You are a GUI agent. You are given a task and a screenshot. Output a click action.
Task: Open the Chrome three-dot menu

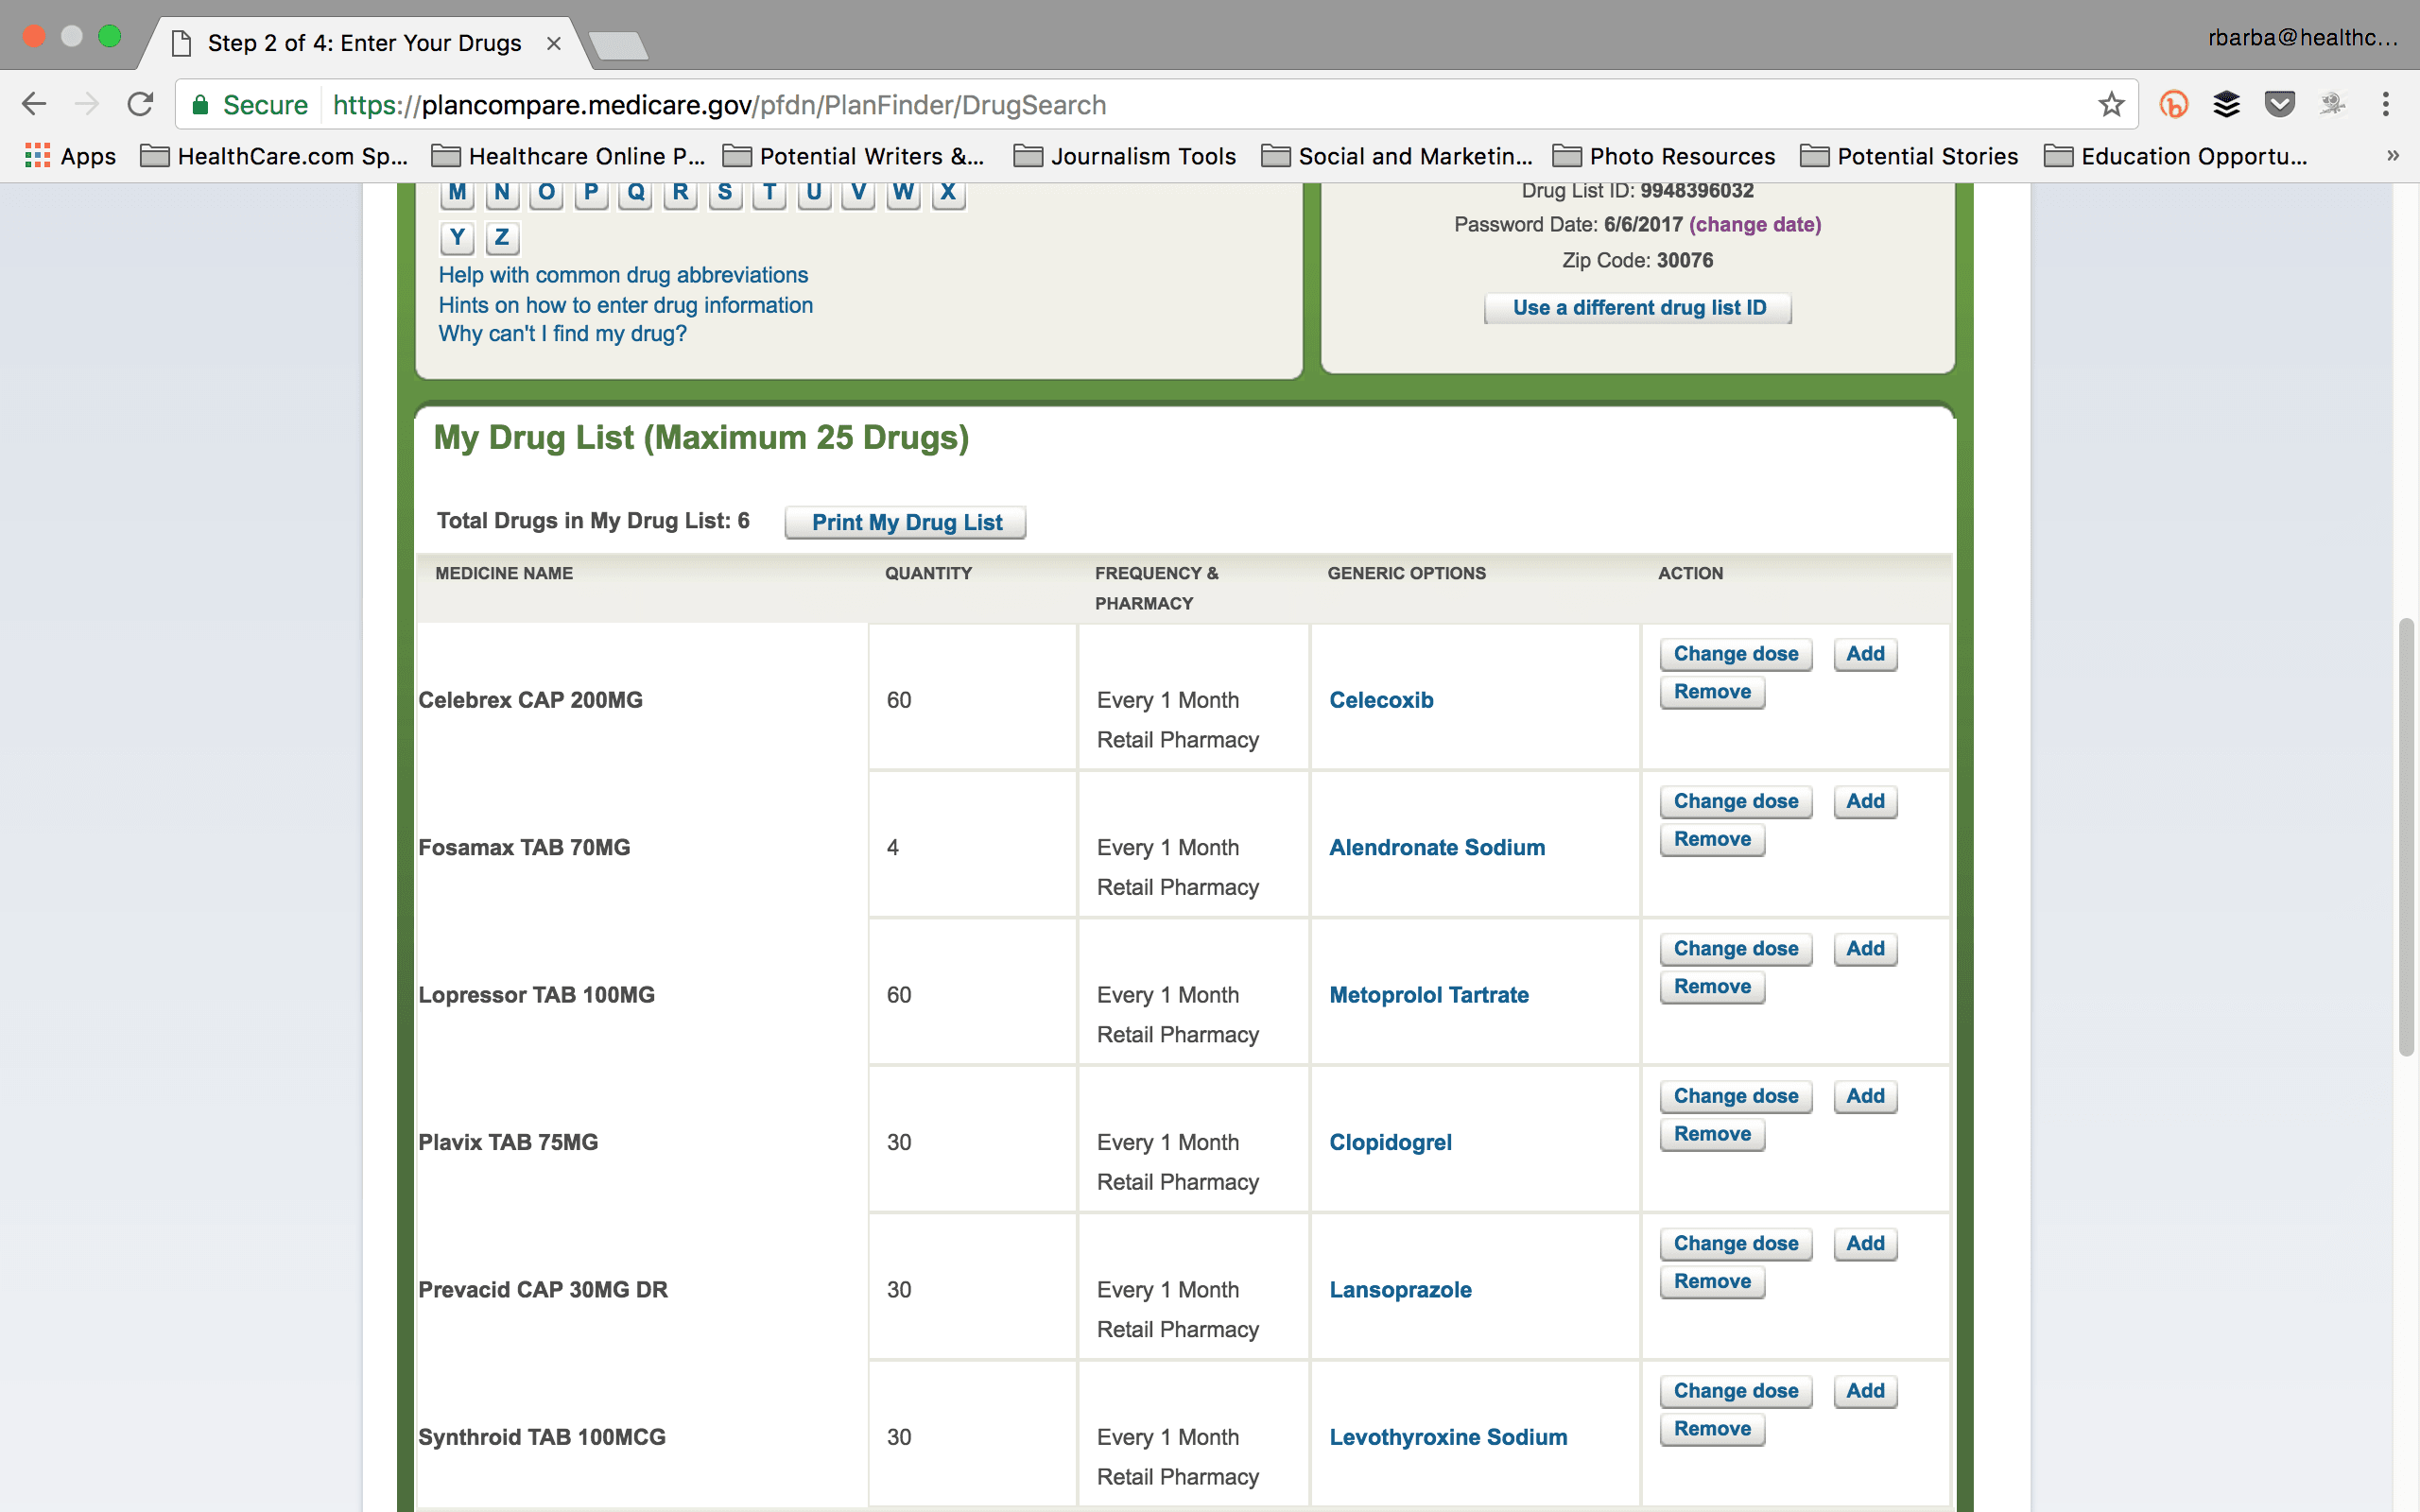click(2386, 104)
